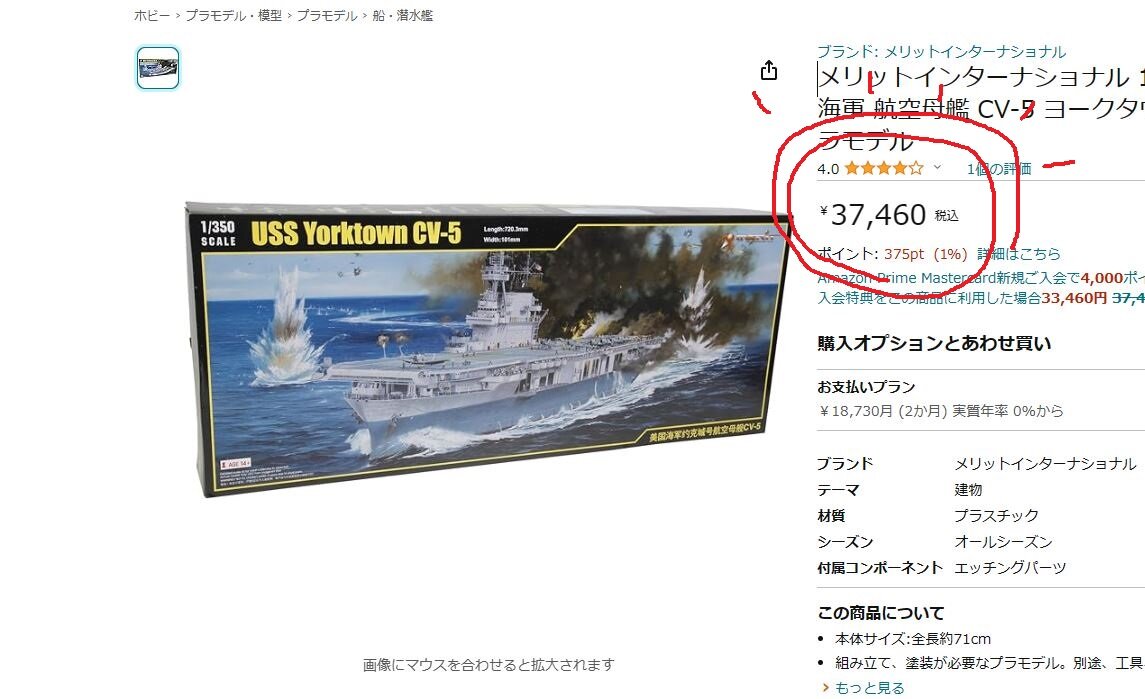Image resolution: width=1145 pixels, height=699 pixels.
Task: Open 詳細はこちら points details link
Action: point(1019,254)
